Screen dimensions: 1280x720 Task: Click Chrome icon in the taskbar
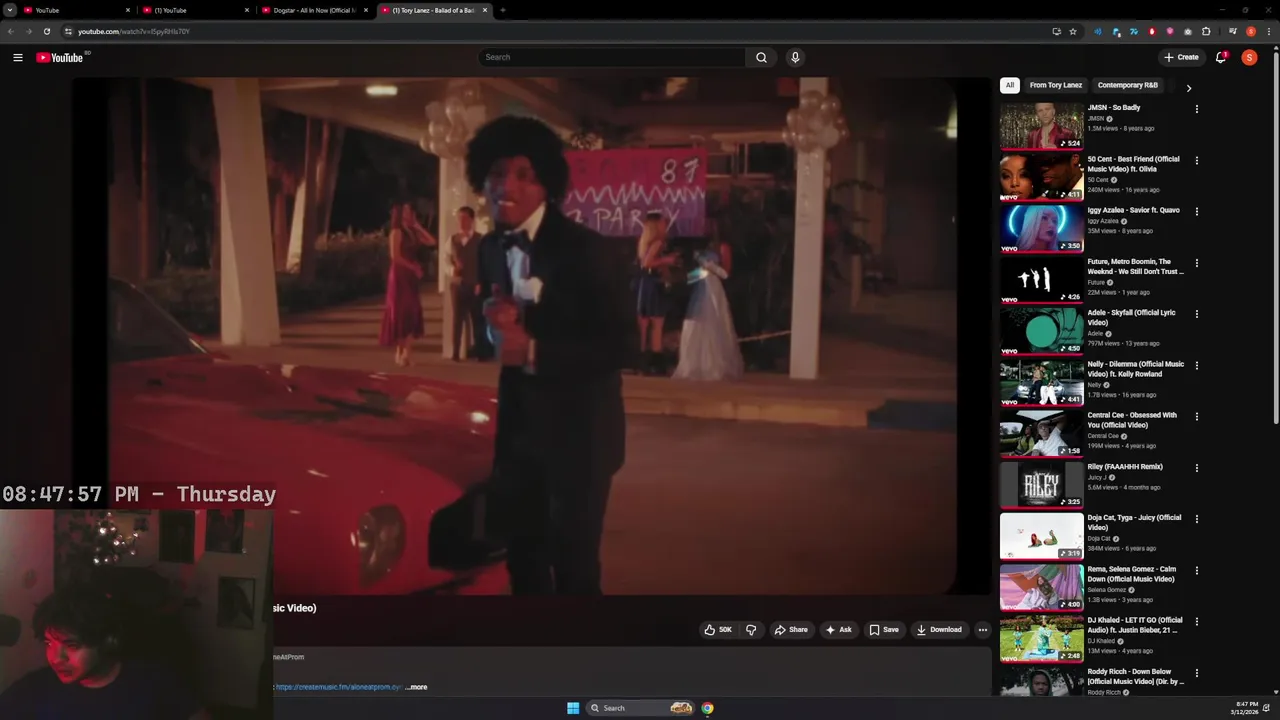(x=707, y=708)
